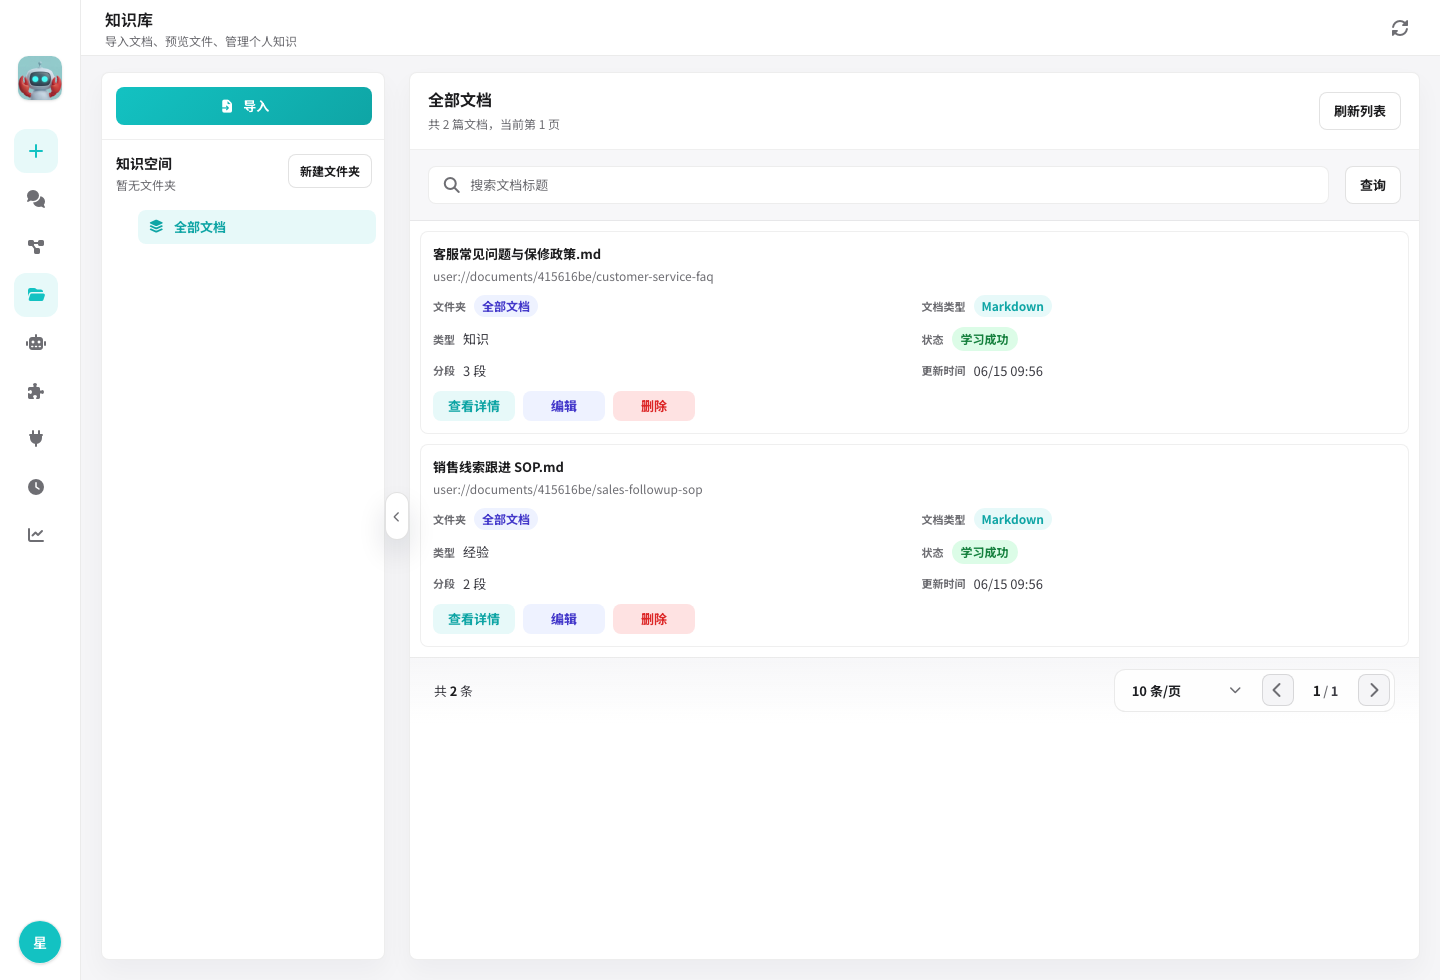Select 全部文档 in the knowledge space tree
1440x980 pixels.
tap(257, 227)
